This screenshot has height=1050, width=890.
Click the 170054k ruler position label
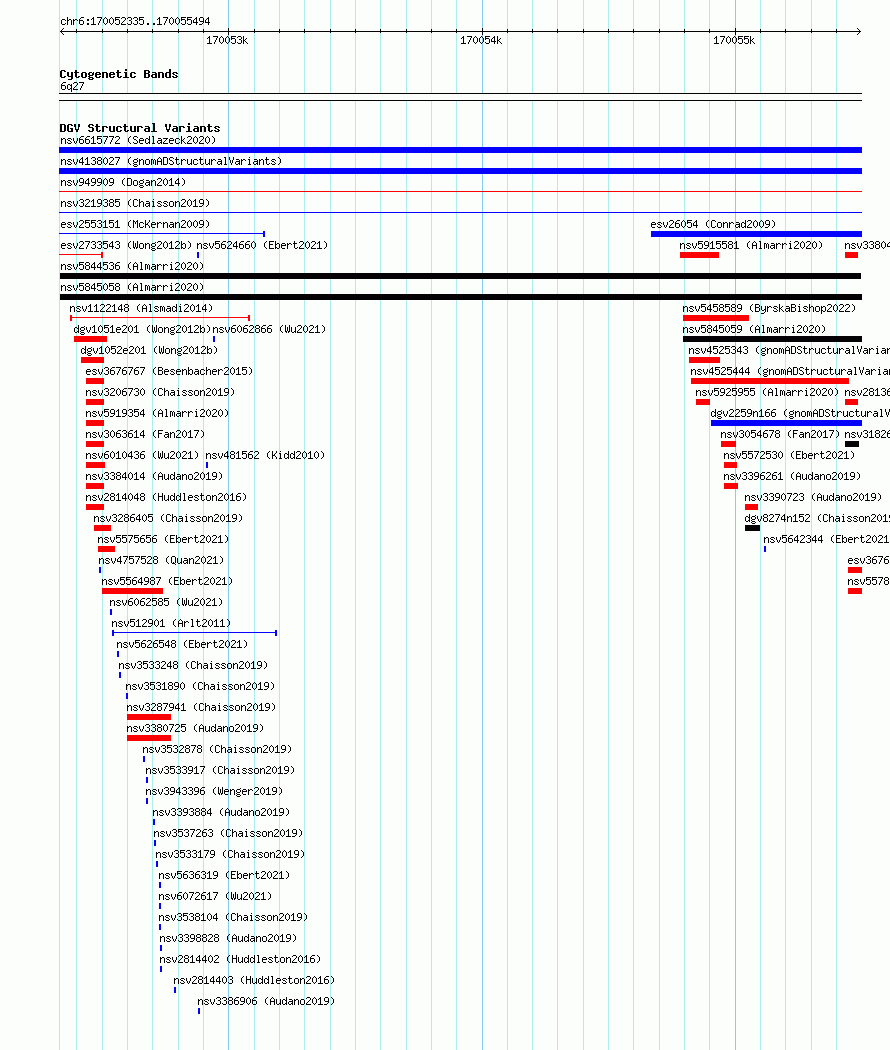481,40
